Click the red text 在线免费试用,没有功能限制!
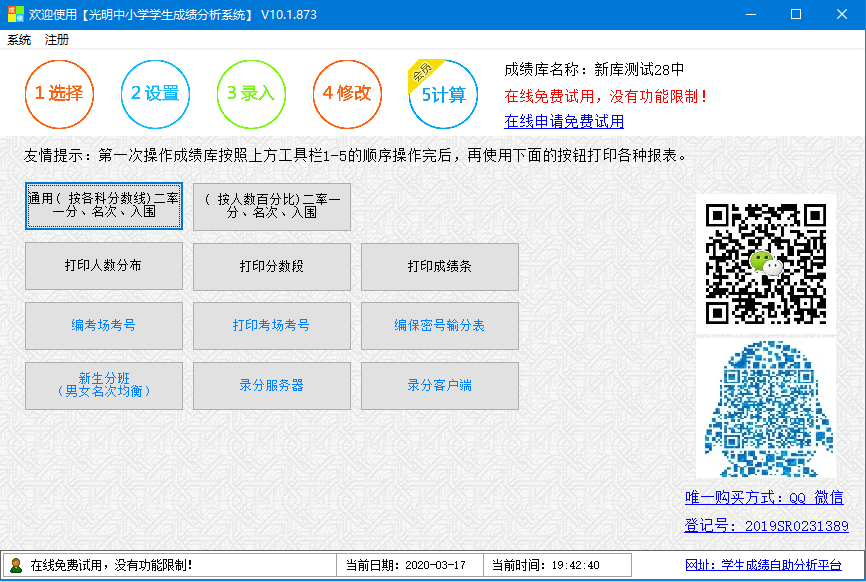866x582 pixels. coord(606,97)
